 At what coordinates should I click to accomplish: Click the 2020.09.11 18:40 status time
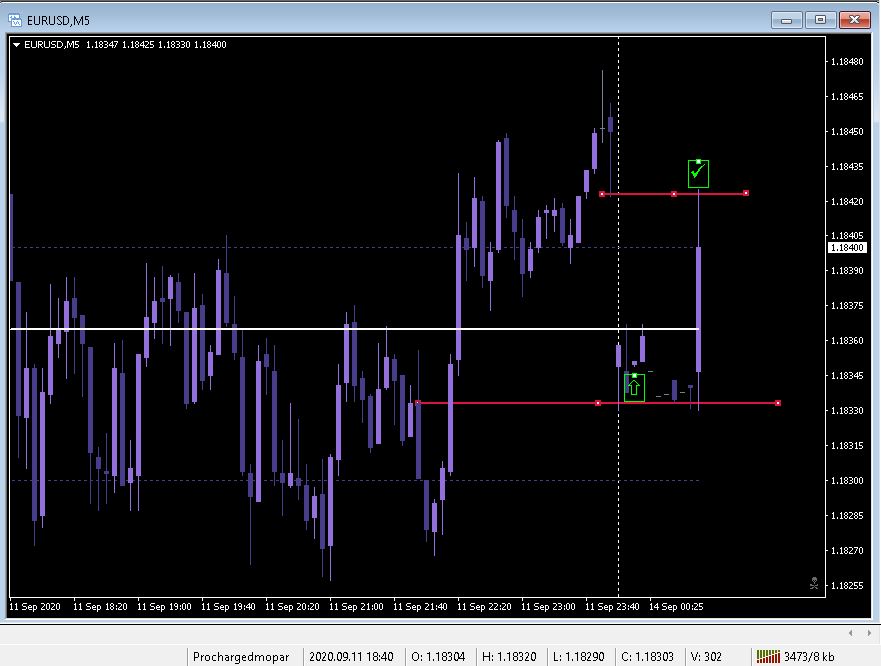[351, 656]
